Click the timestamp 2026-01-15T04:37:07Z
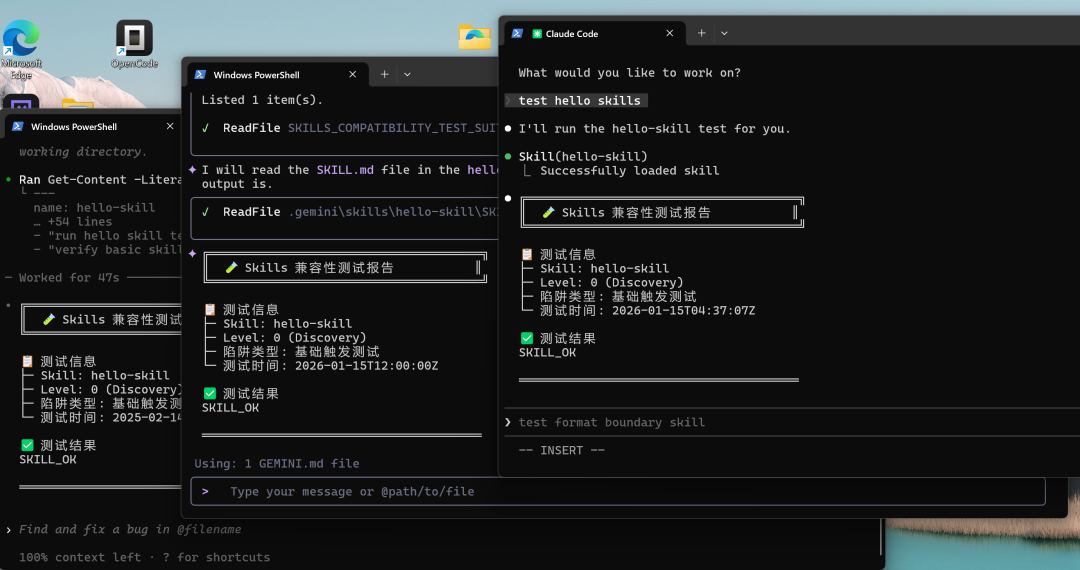Image resolution: width=1080 pixels, height=570 pixels. [683, 310]
